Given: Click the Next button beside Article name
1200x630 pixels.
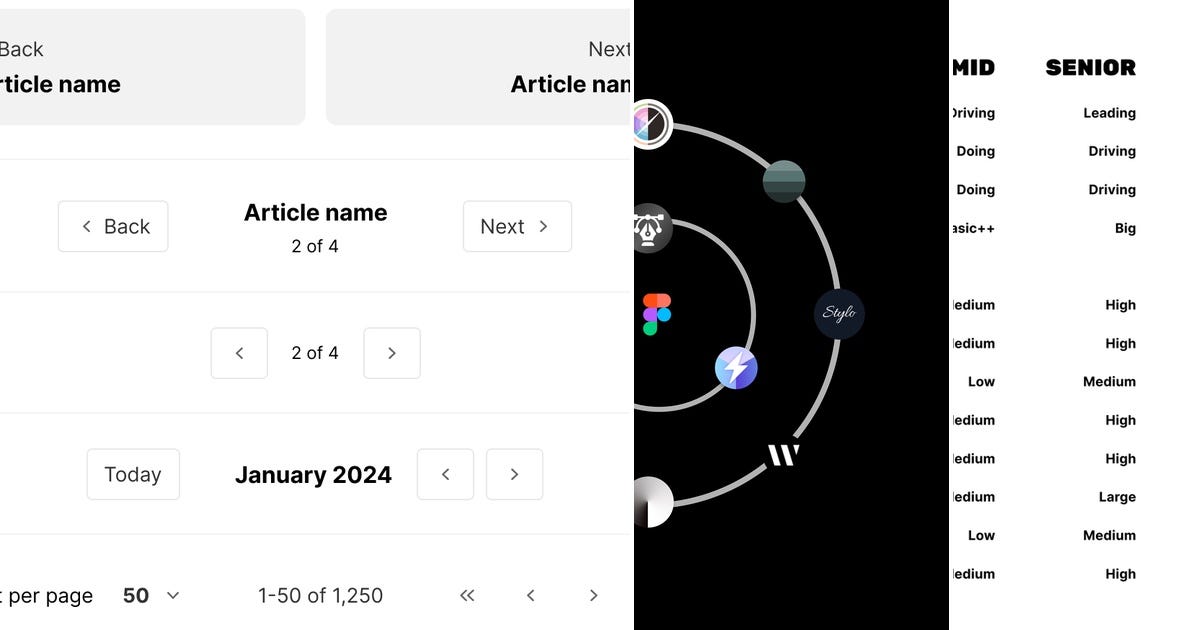Looking at the screenshot, I should click(517, 226).
